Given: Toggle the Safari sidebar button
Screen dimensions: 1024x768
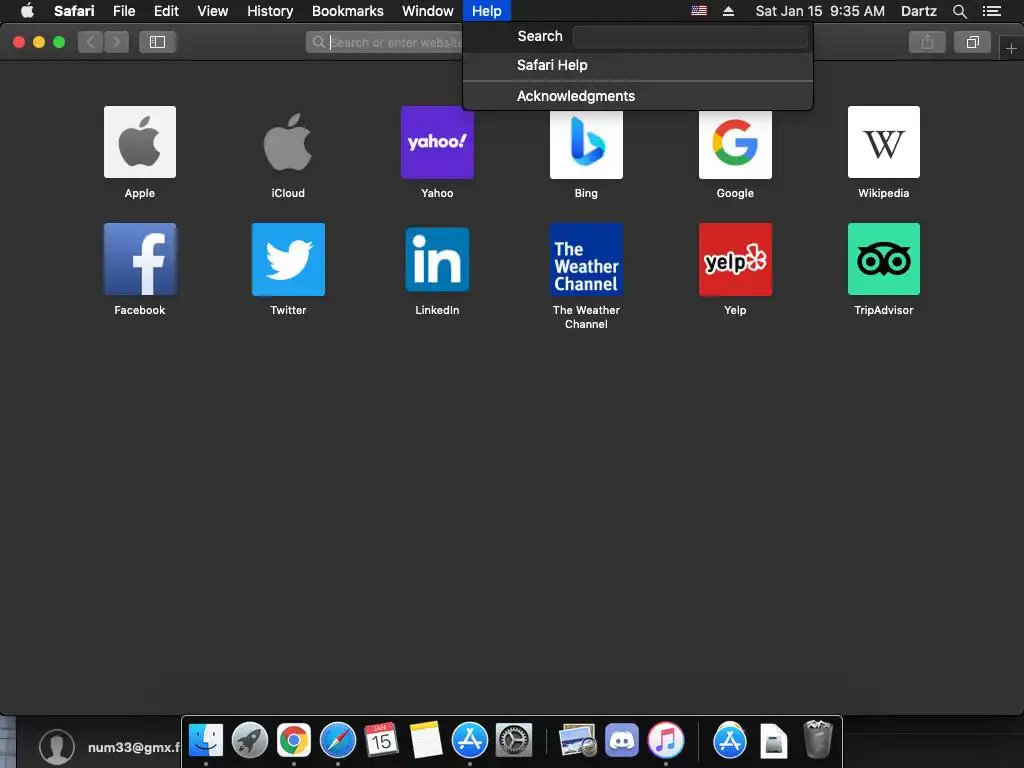Looking at the screenshot, I should 157,42.
